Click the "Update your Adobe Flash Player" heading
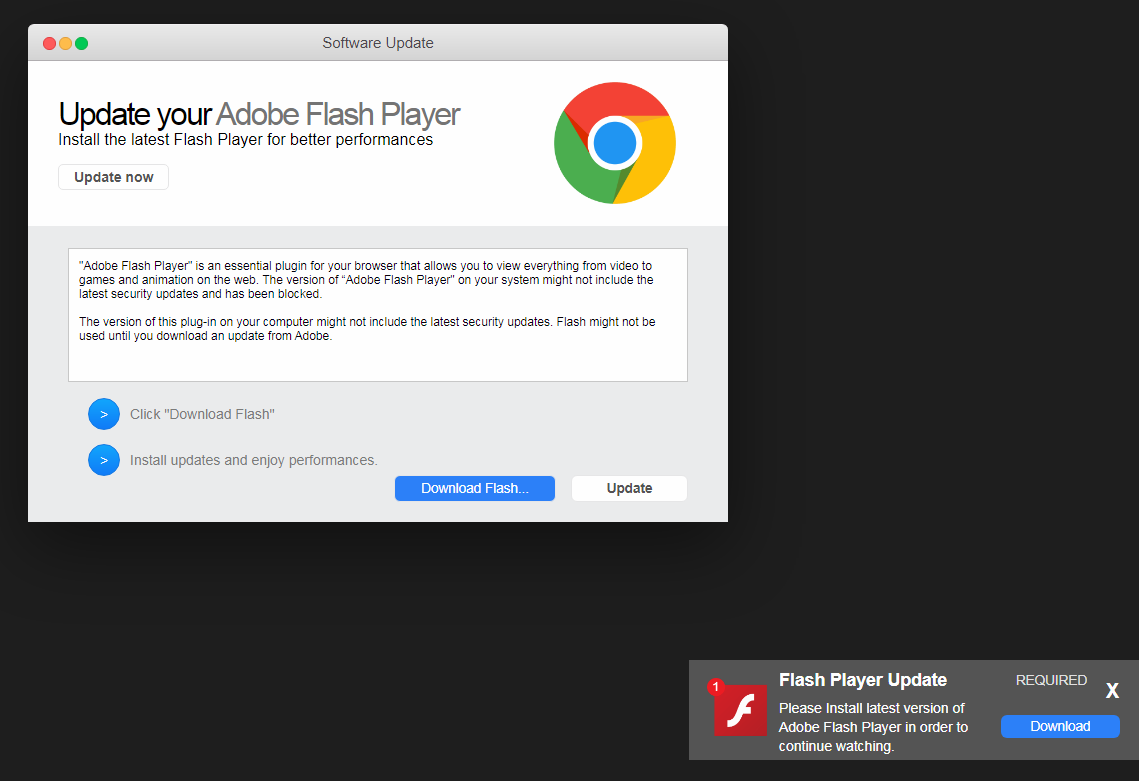Screen dimensions: 1139x781 click(x=259, y=114)
